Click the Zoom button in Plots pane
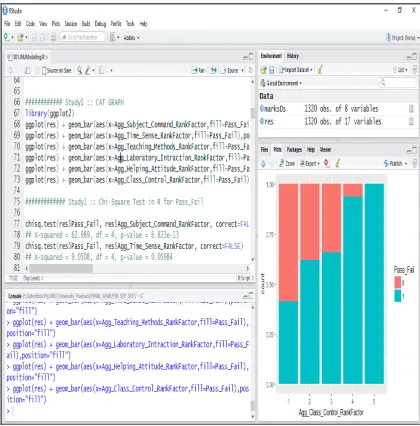The image size is (420, 426). pos(287,164)
